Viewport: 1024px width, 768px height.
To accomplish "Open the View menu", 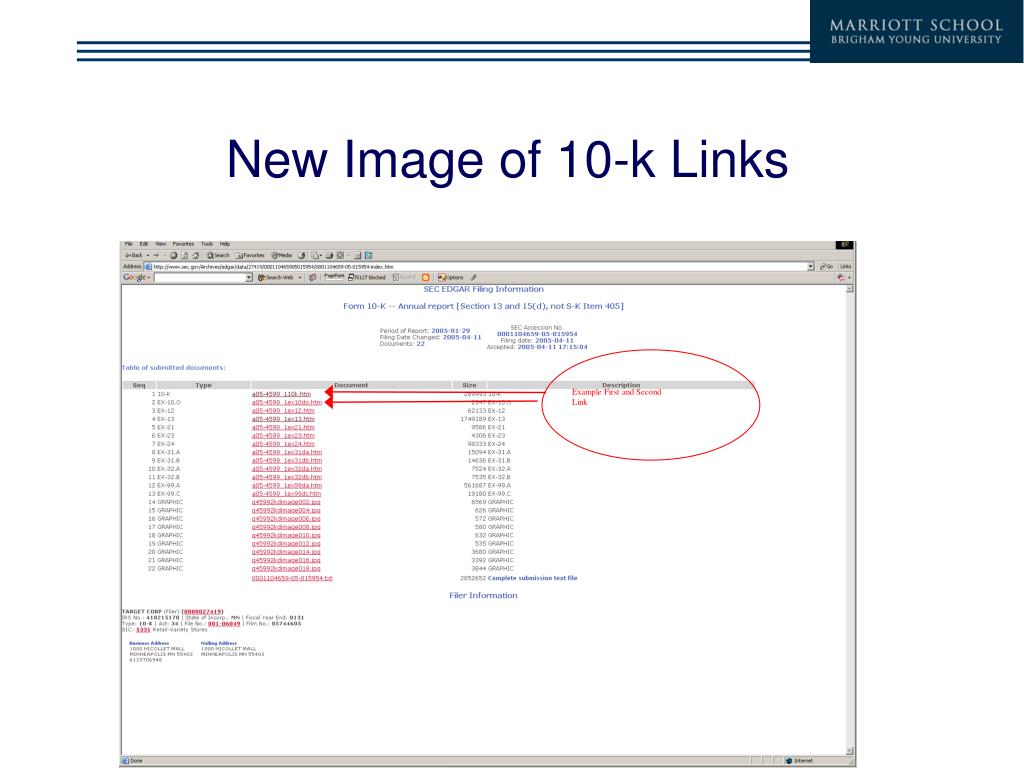I will (161, 244).
